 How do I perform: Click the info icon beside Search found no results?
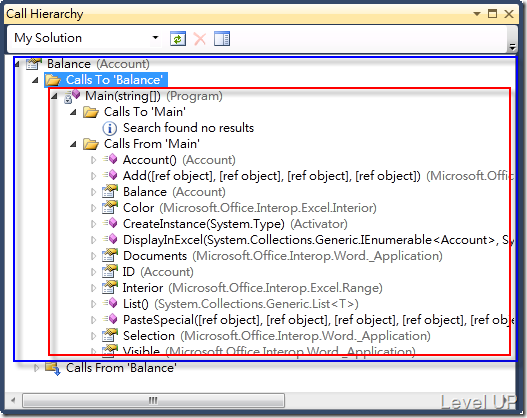pos(110,128)
